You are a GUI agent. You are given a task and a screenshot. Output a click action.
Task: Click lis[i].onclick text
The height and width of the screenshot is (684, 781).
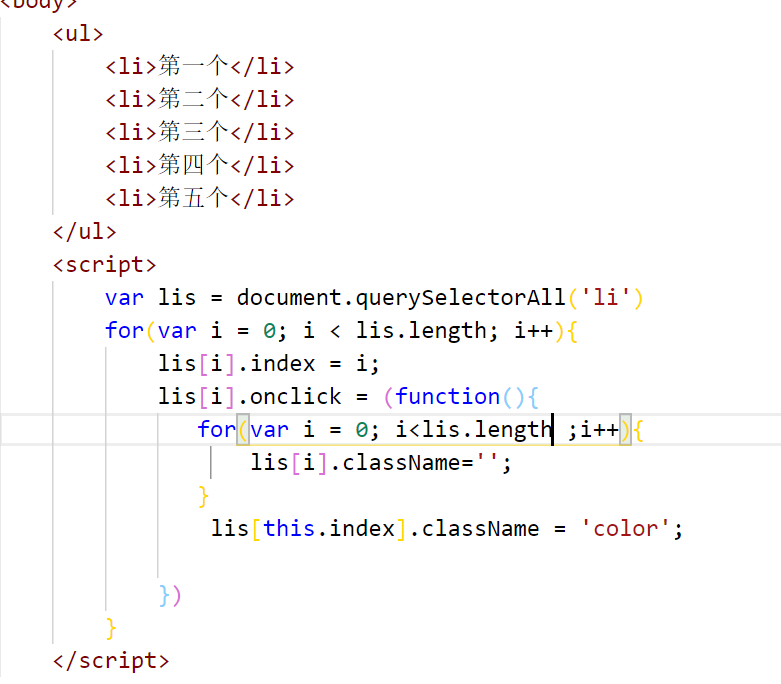click(250, 397)
